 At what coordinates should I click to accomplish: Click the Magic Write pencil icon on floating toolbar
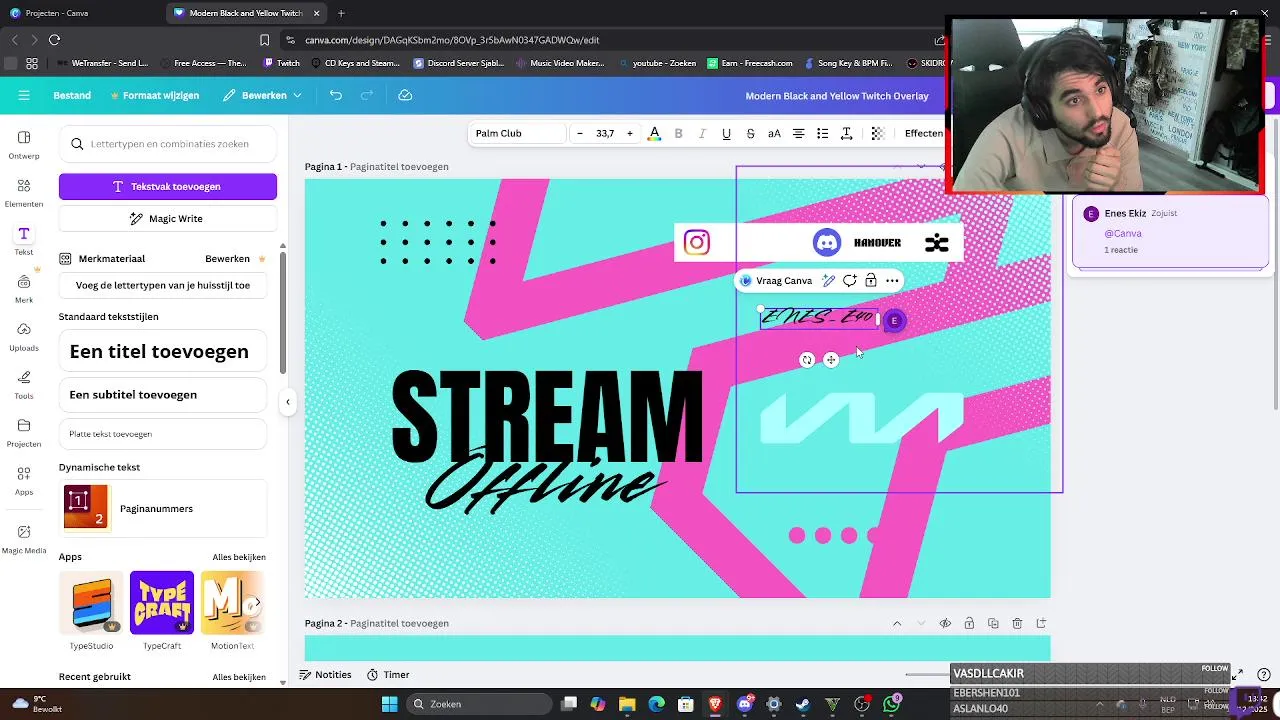click(x=828, y=281)
